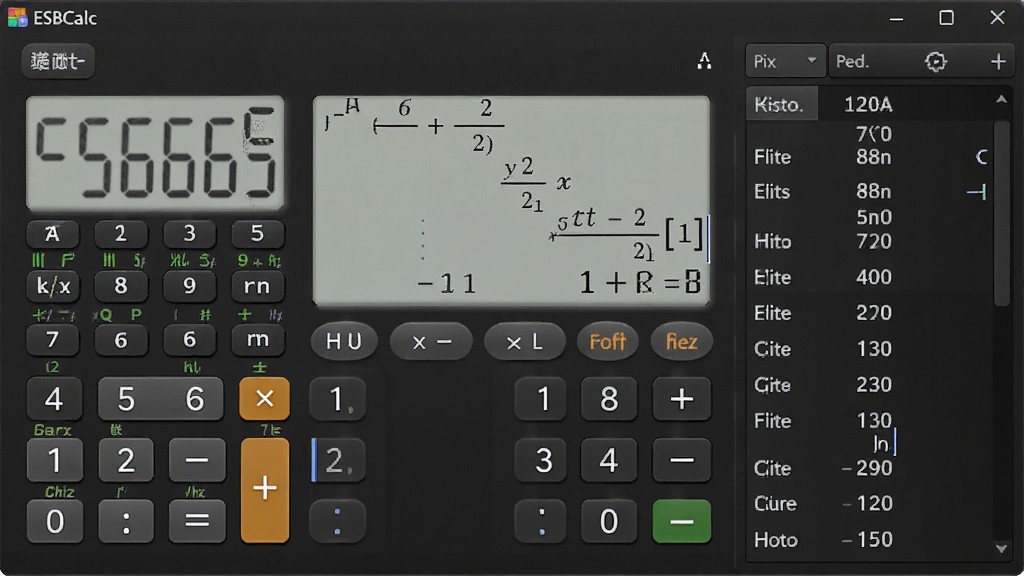Tap the gray minus key above the equals key

pos(197,460)
